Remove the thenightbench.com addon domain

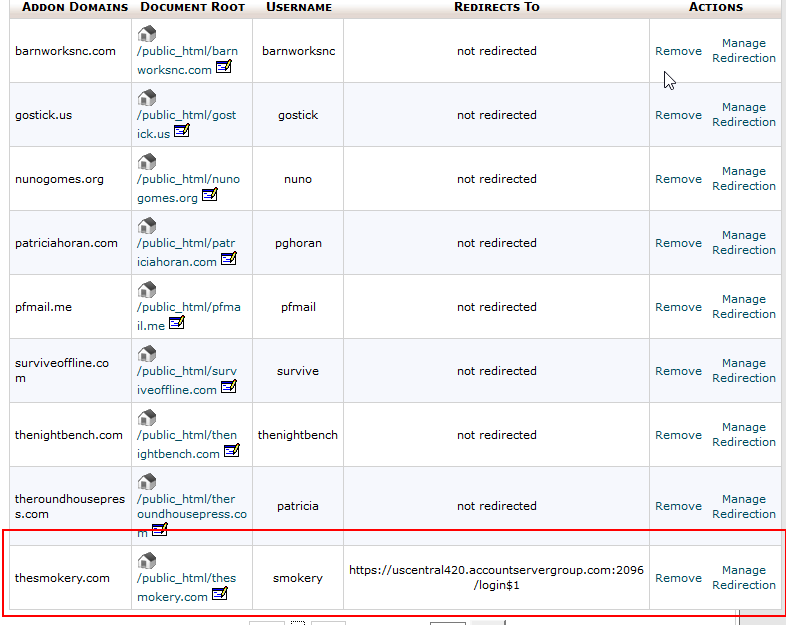pyautogui.click(x=678, y=436)
